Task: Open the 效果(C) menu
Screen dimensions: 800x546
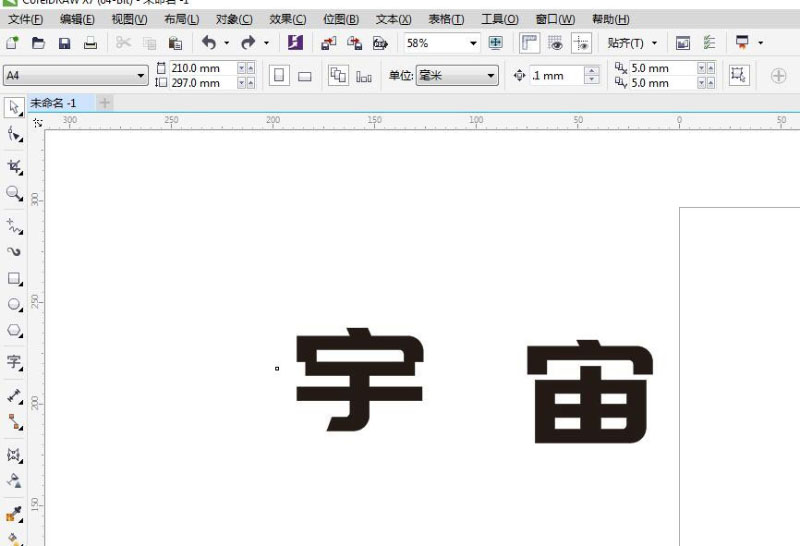Action: 287,19
